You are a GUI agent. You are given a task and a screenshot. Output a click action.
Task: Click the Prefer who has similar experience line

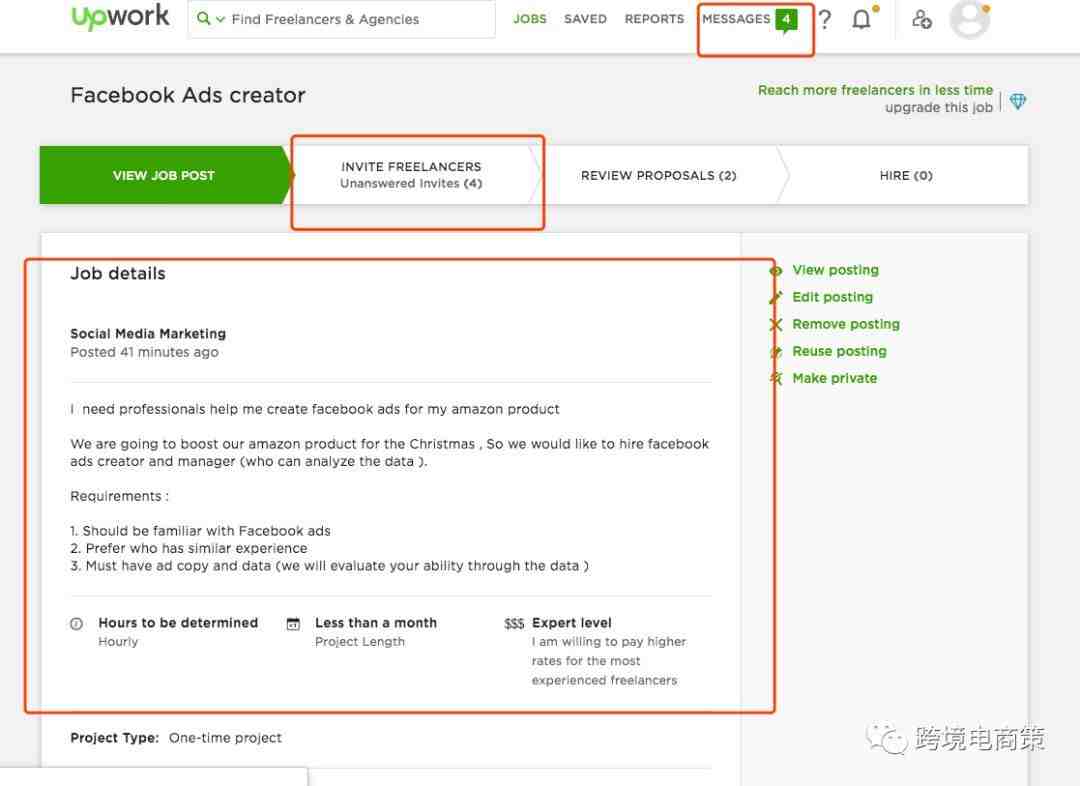pyautogui.click(x=189, y=548)
